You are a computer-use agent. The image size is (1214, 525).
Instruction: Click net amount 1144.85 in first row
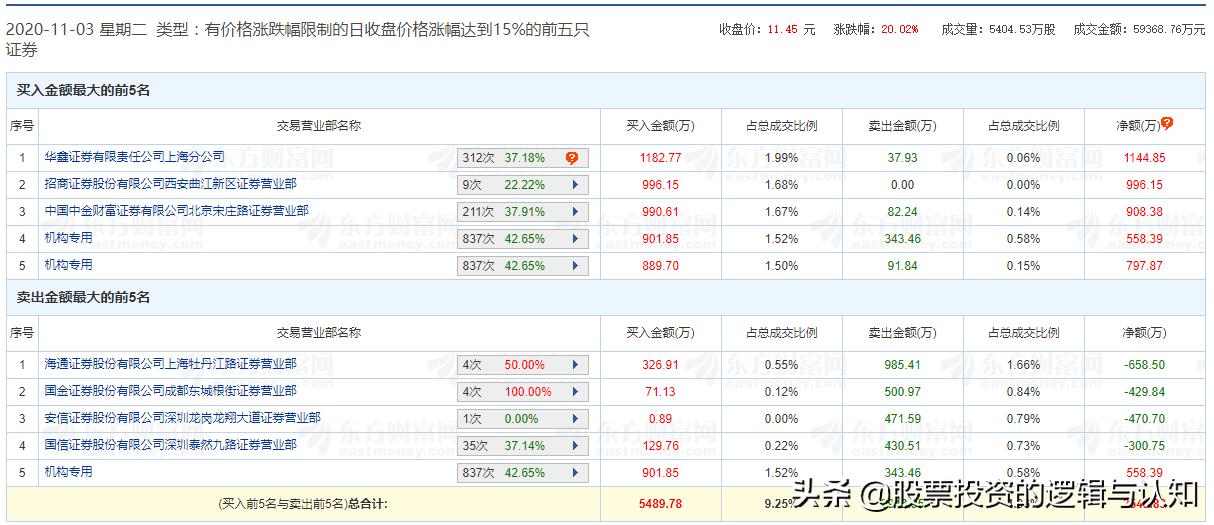pyautogui.click(x=1144, y=158)
